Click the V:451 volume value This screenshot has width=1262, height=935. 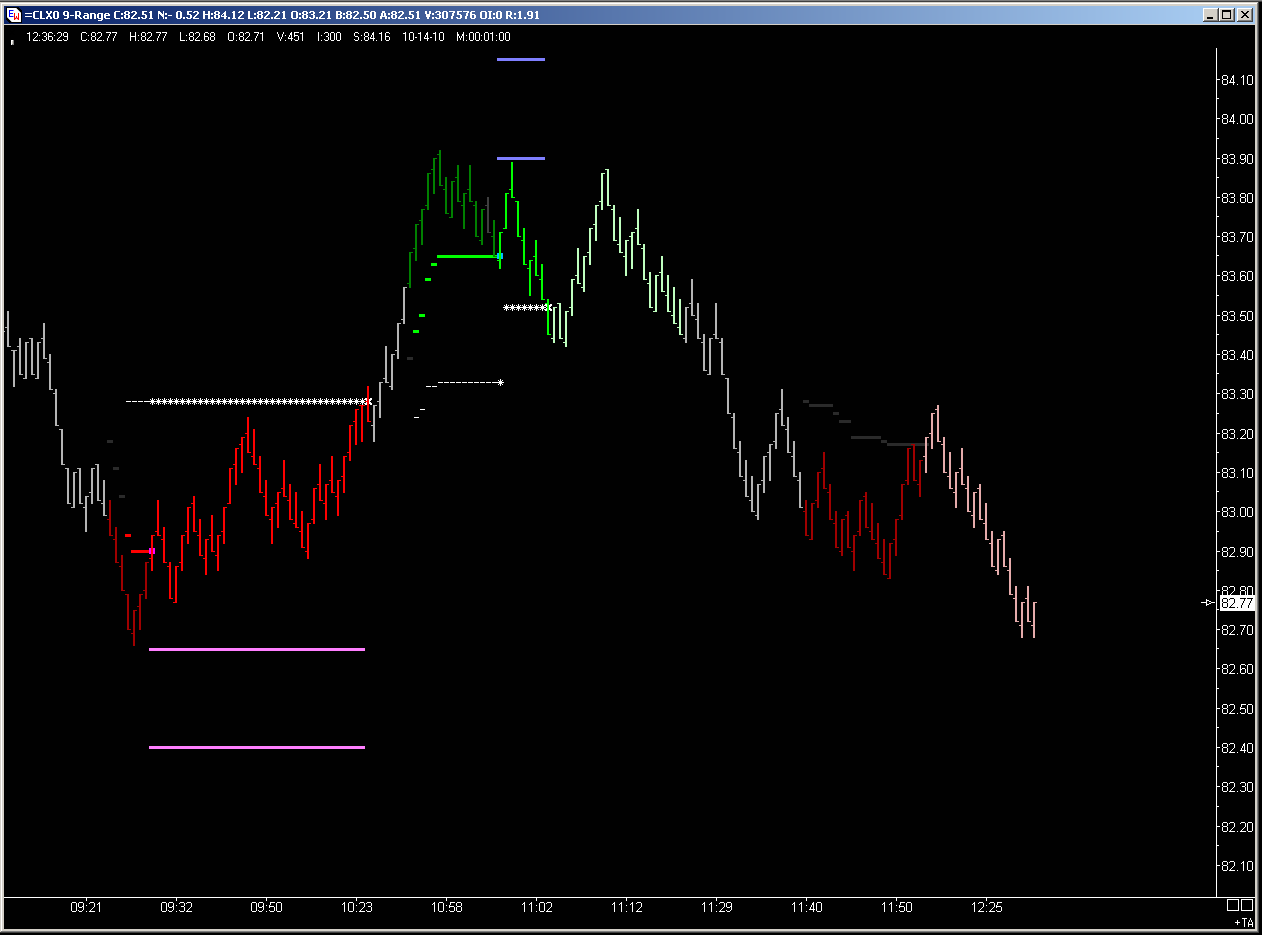(290, 37)
